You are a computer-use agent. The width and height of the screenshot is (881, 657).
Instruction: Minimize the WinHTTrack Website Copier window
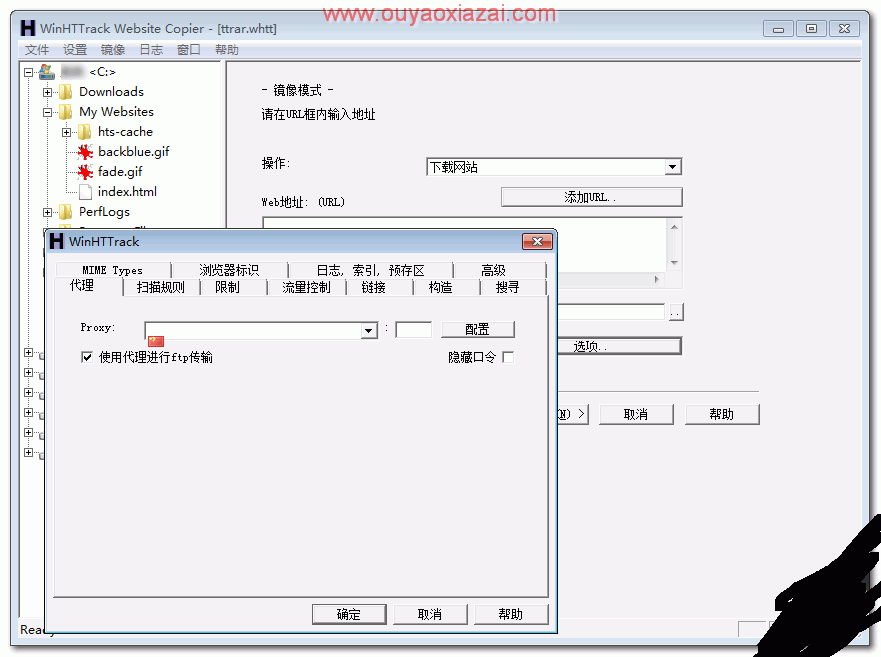(x=778, y=29)
